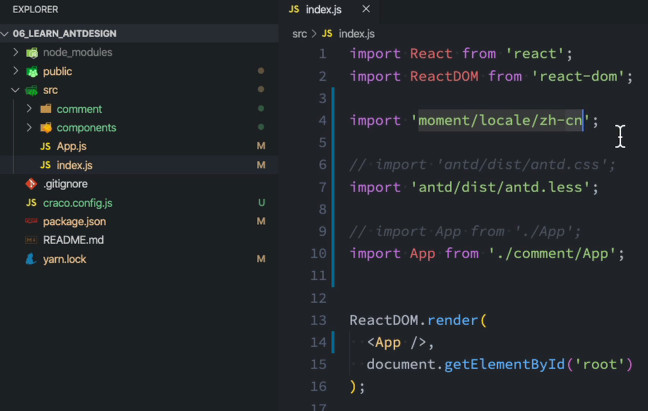Click the commented antd.css import line
The image size is (648, 411).
[482, 165]
